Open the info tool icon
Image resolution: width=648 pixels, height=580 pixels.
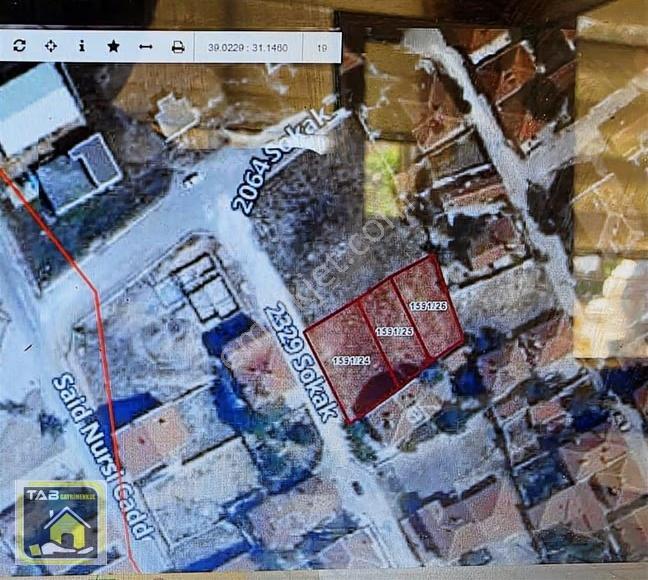tap(82, 46)
